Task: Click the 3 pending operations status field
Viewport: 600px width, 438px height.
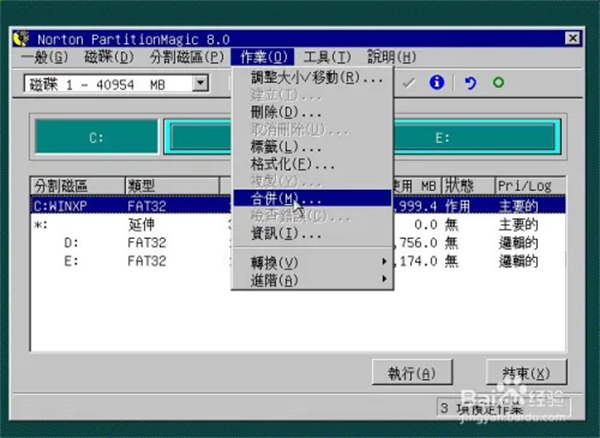Action: (504, 408)
